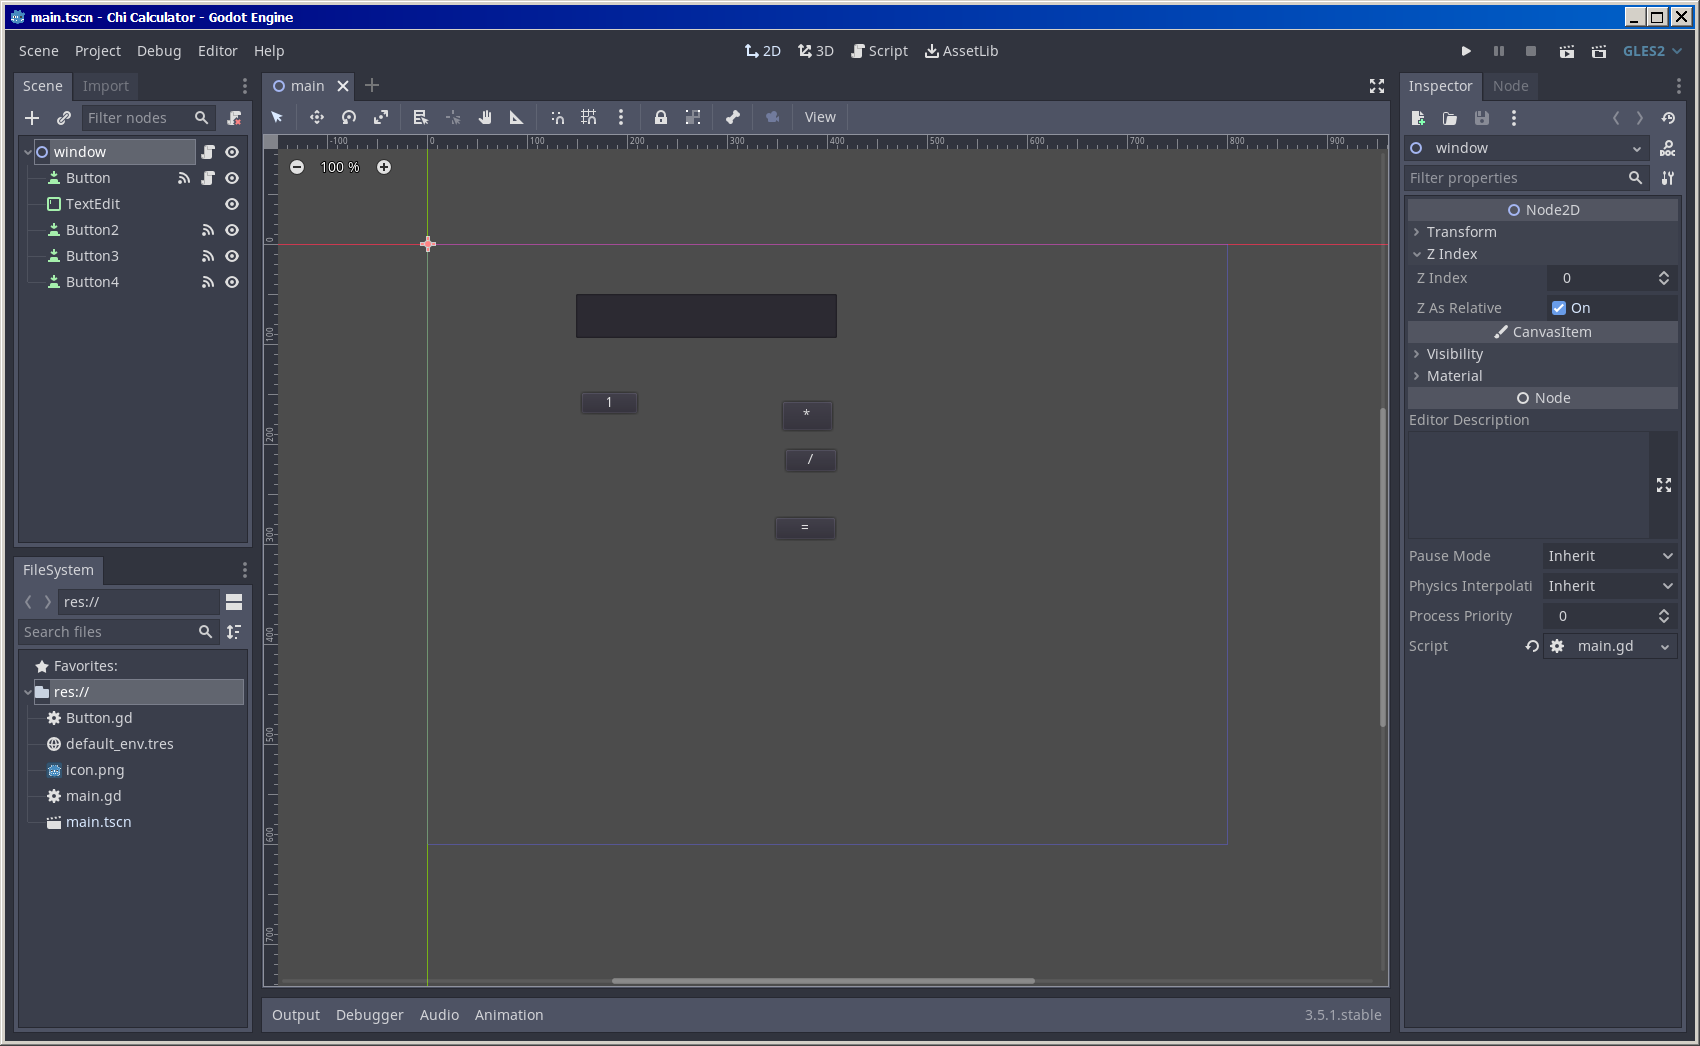
Task: Open the Output bottom panel
Action: (296, 1015)
